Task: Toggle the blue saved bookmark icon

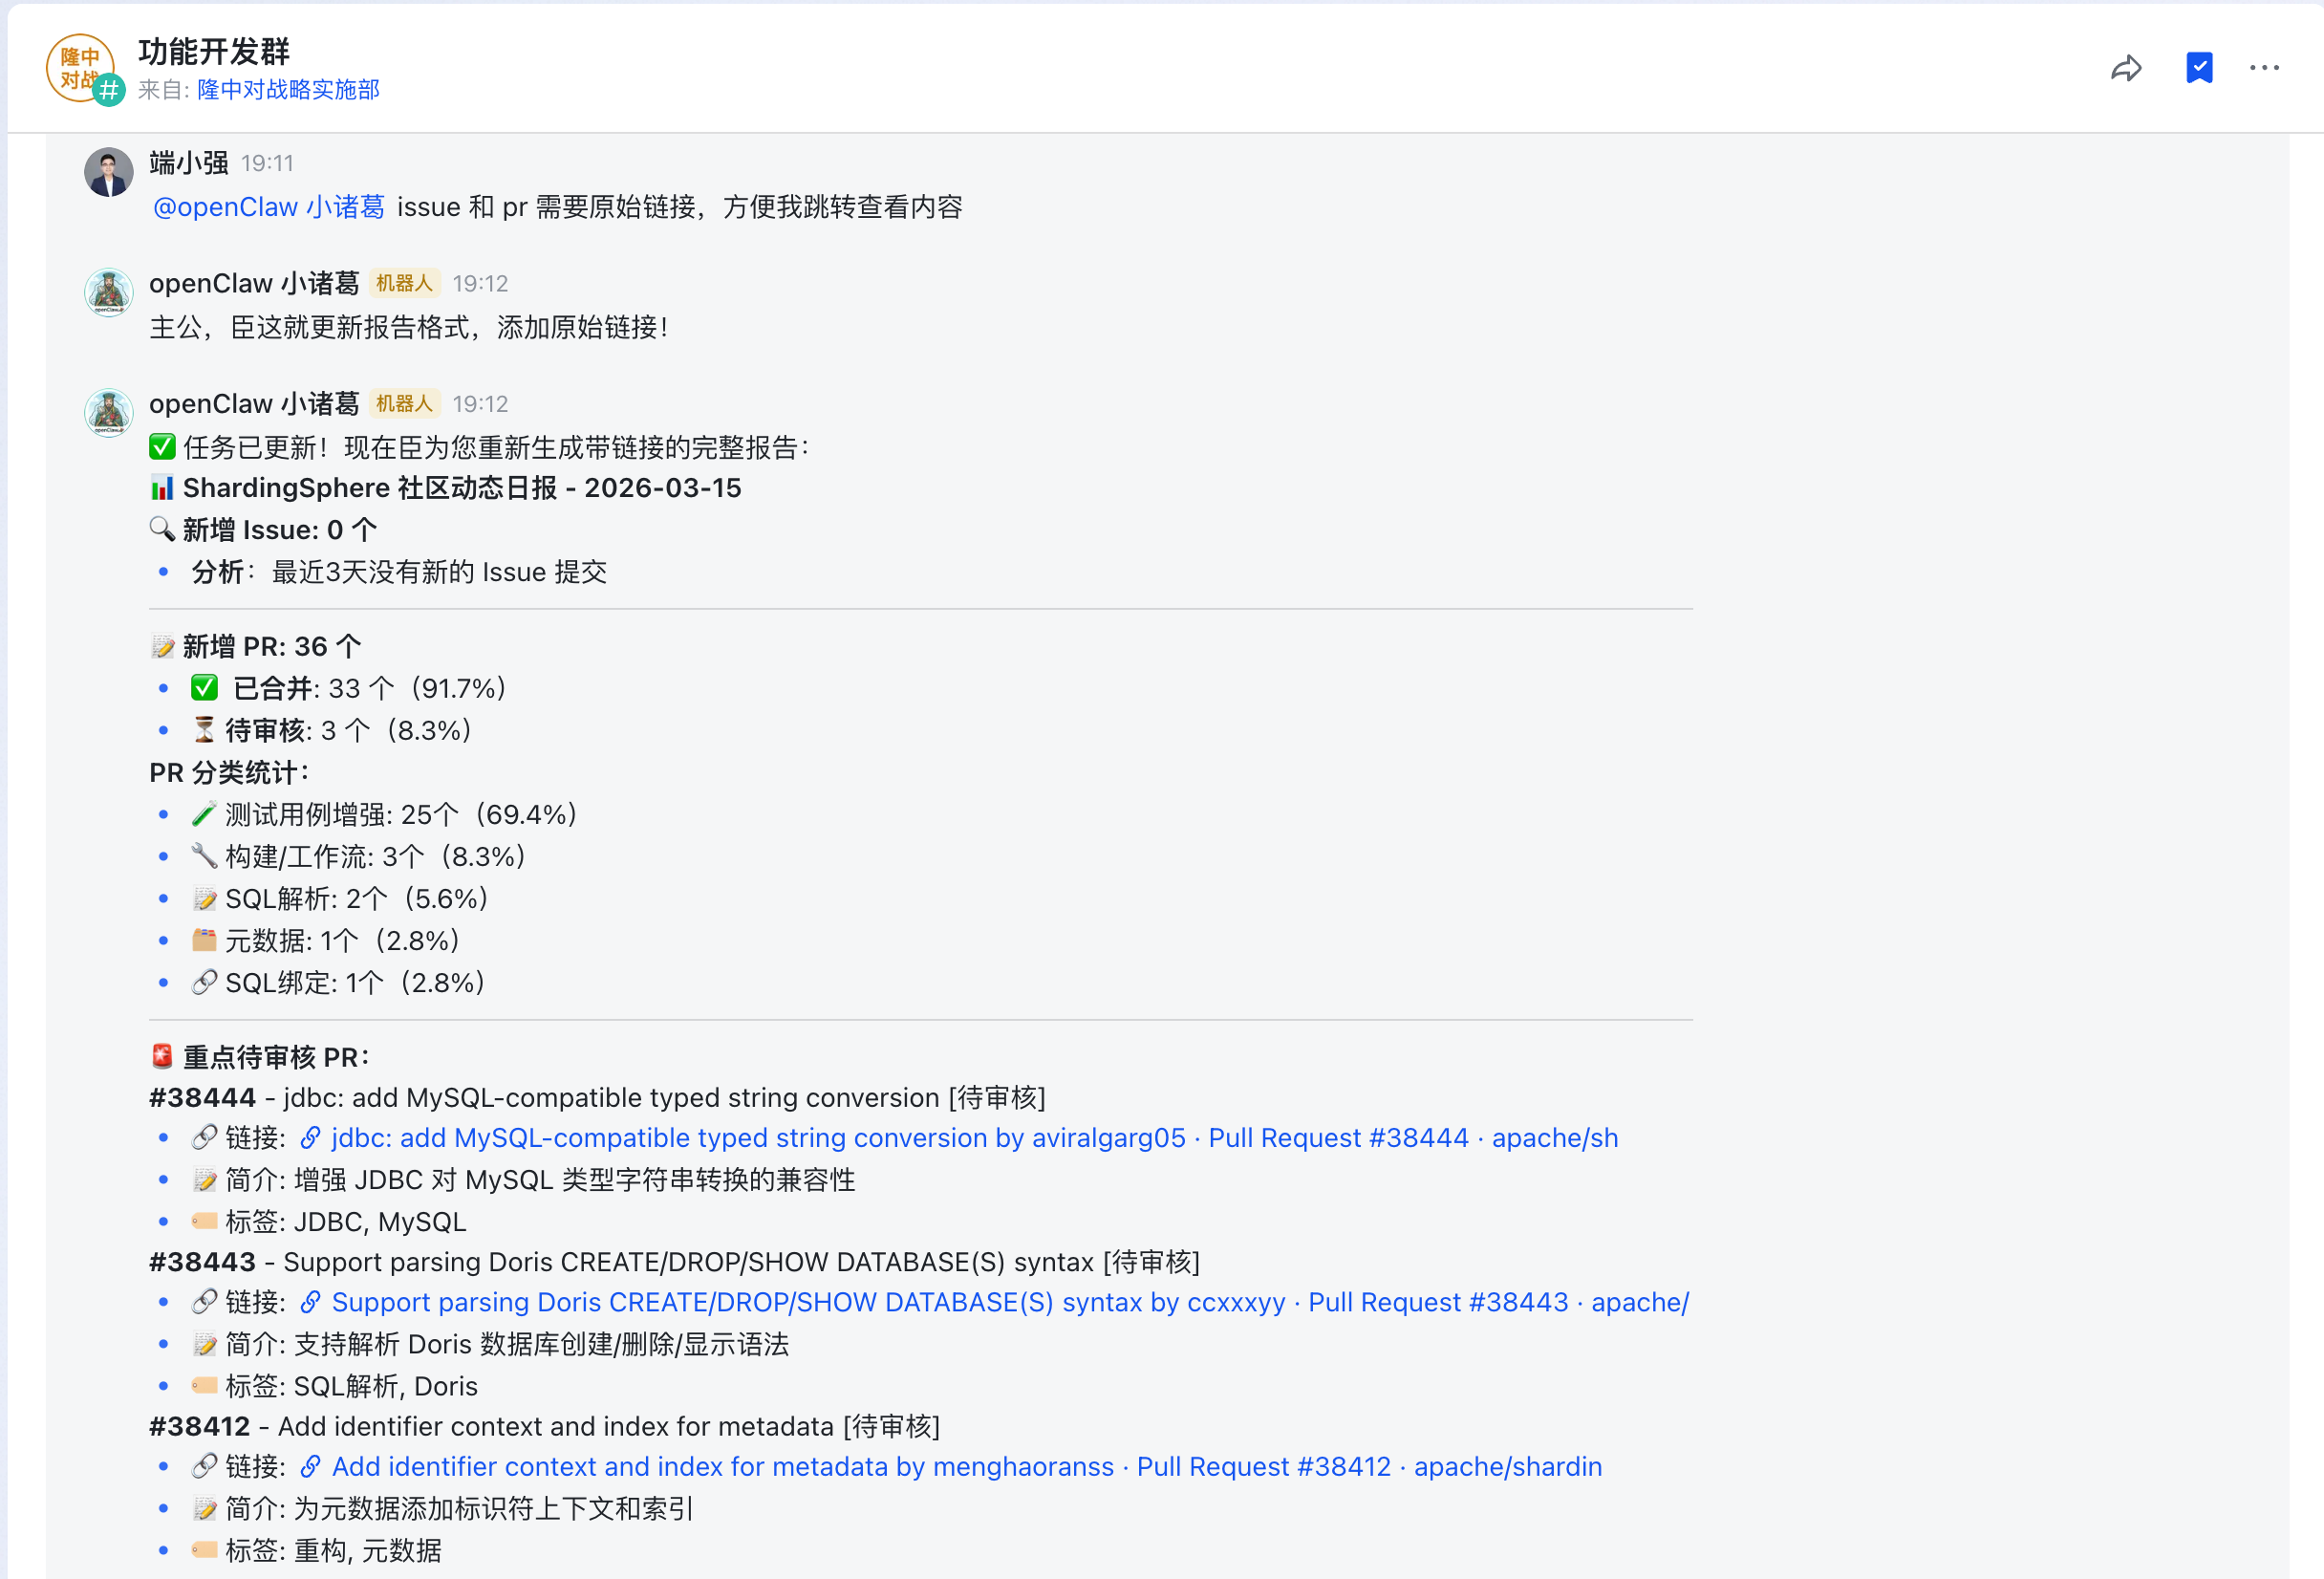Action: [x=2199, y=67]
